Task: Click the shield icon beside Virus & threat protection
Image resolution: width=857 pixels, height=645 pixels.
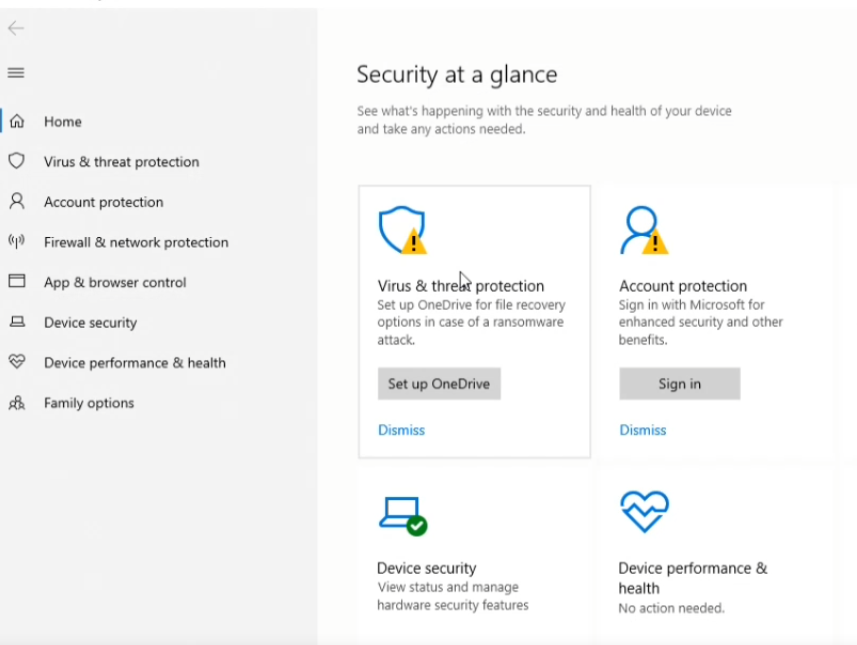Action: [17, 161]
